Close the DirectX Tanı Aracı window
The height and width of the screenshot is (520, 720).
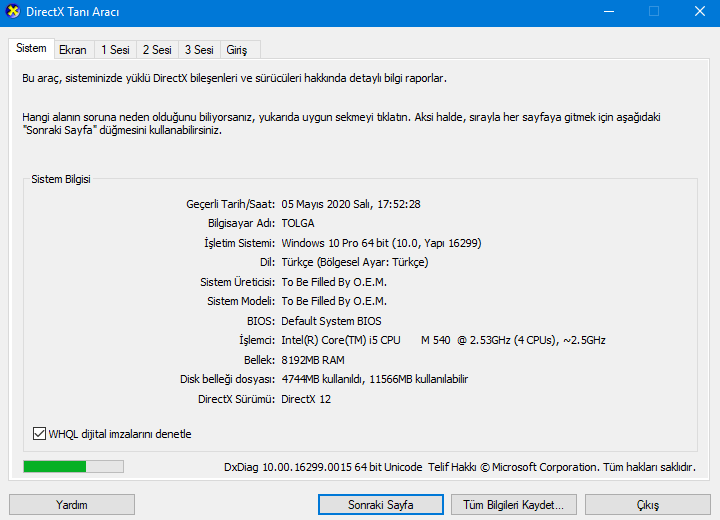(699, 11)
